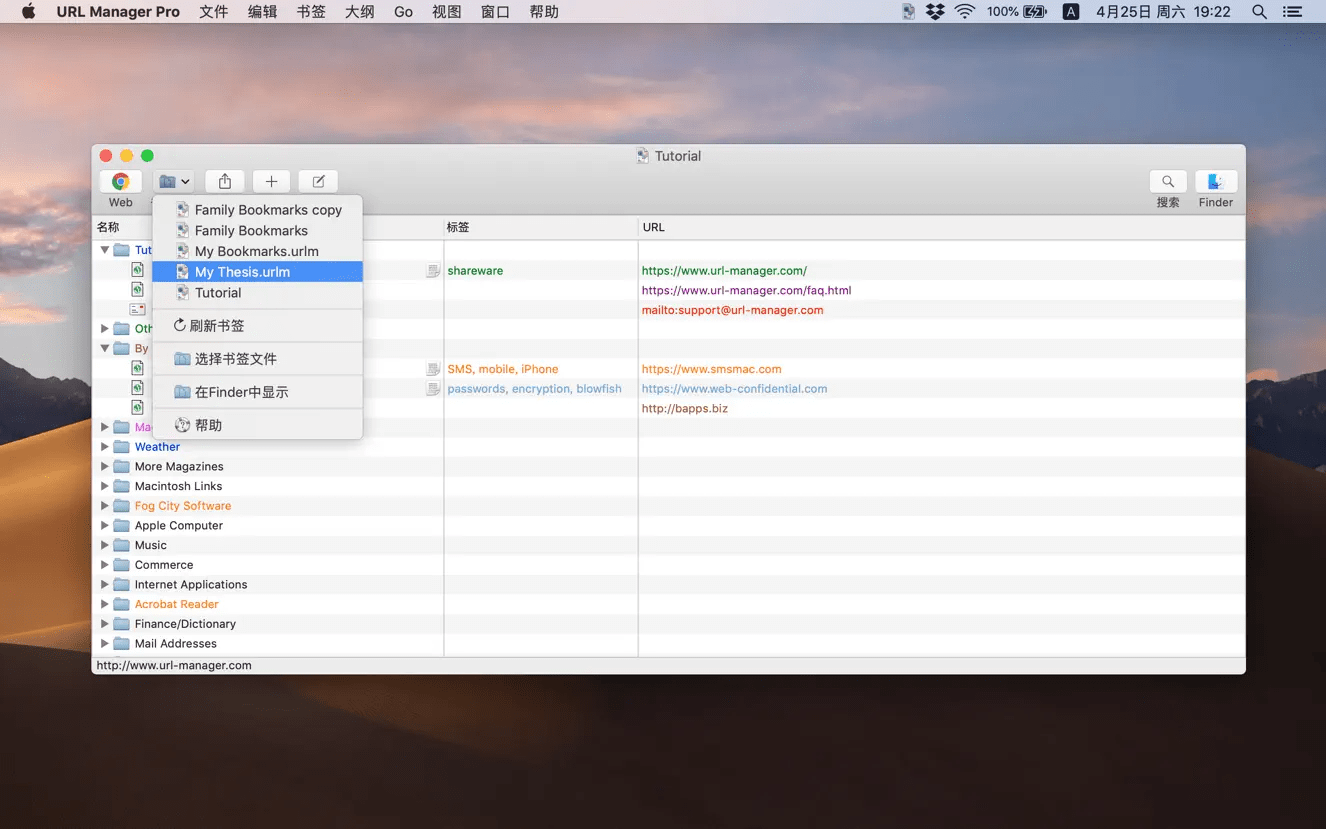
Task: Select the Acrobat Reader folder row
Action: click(176, 604)
